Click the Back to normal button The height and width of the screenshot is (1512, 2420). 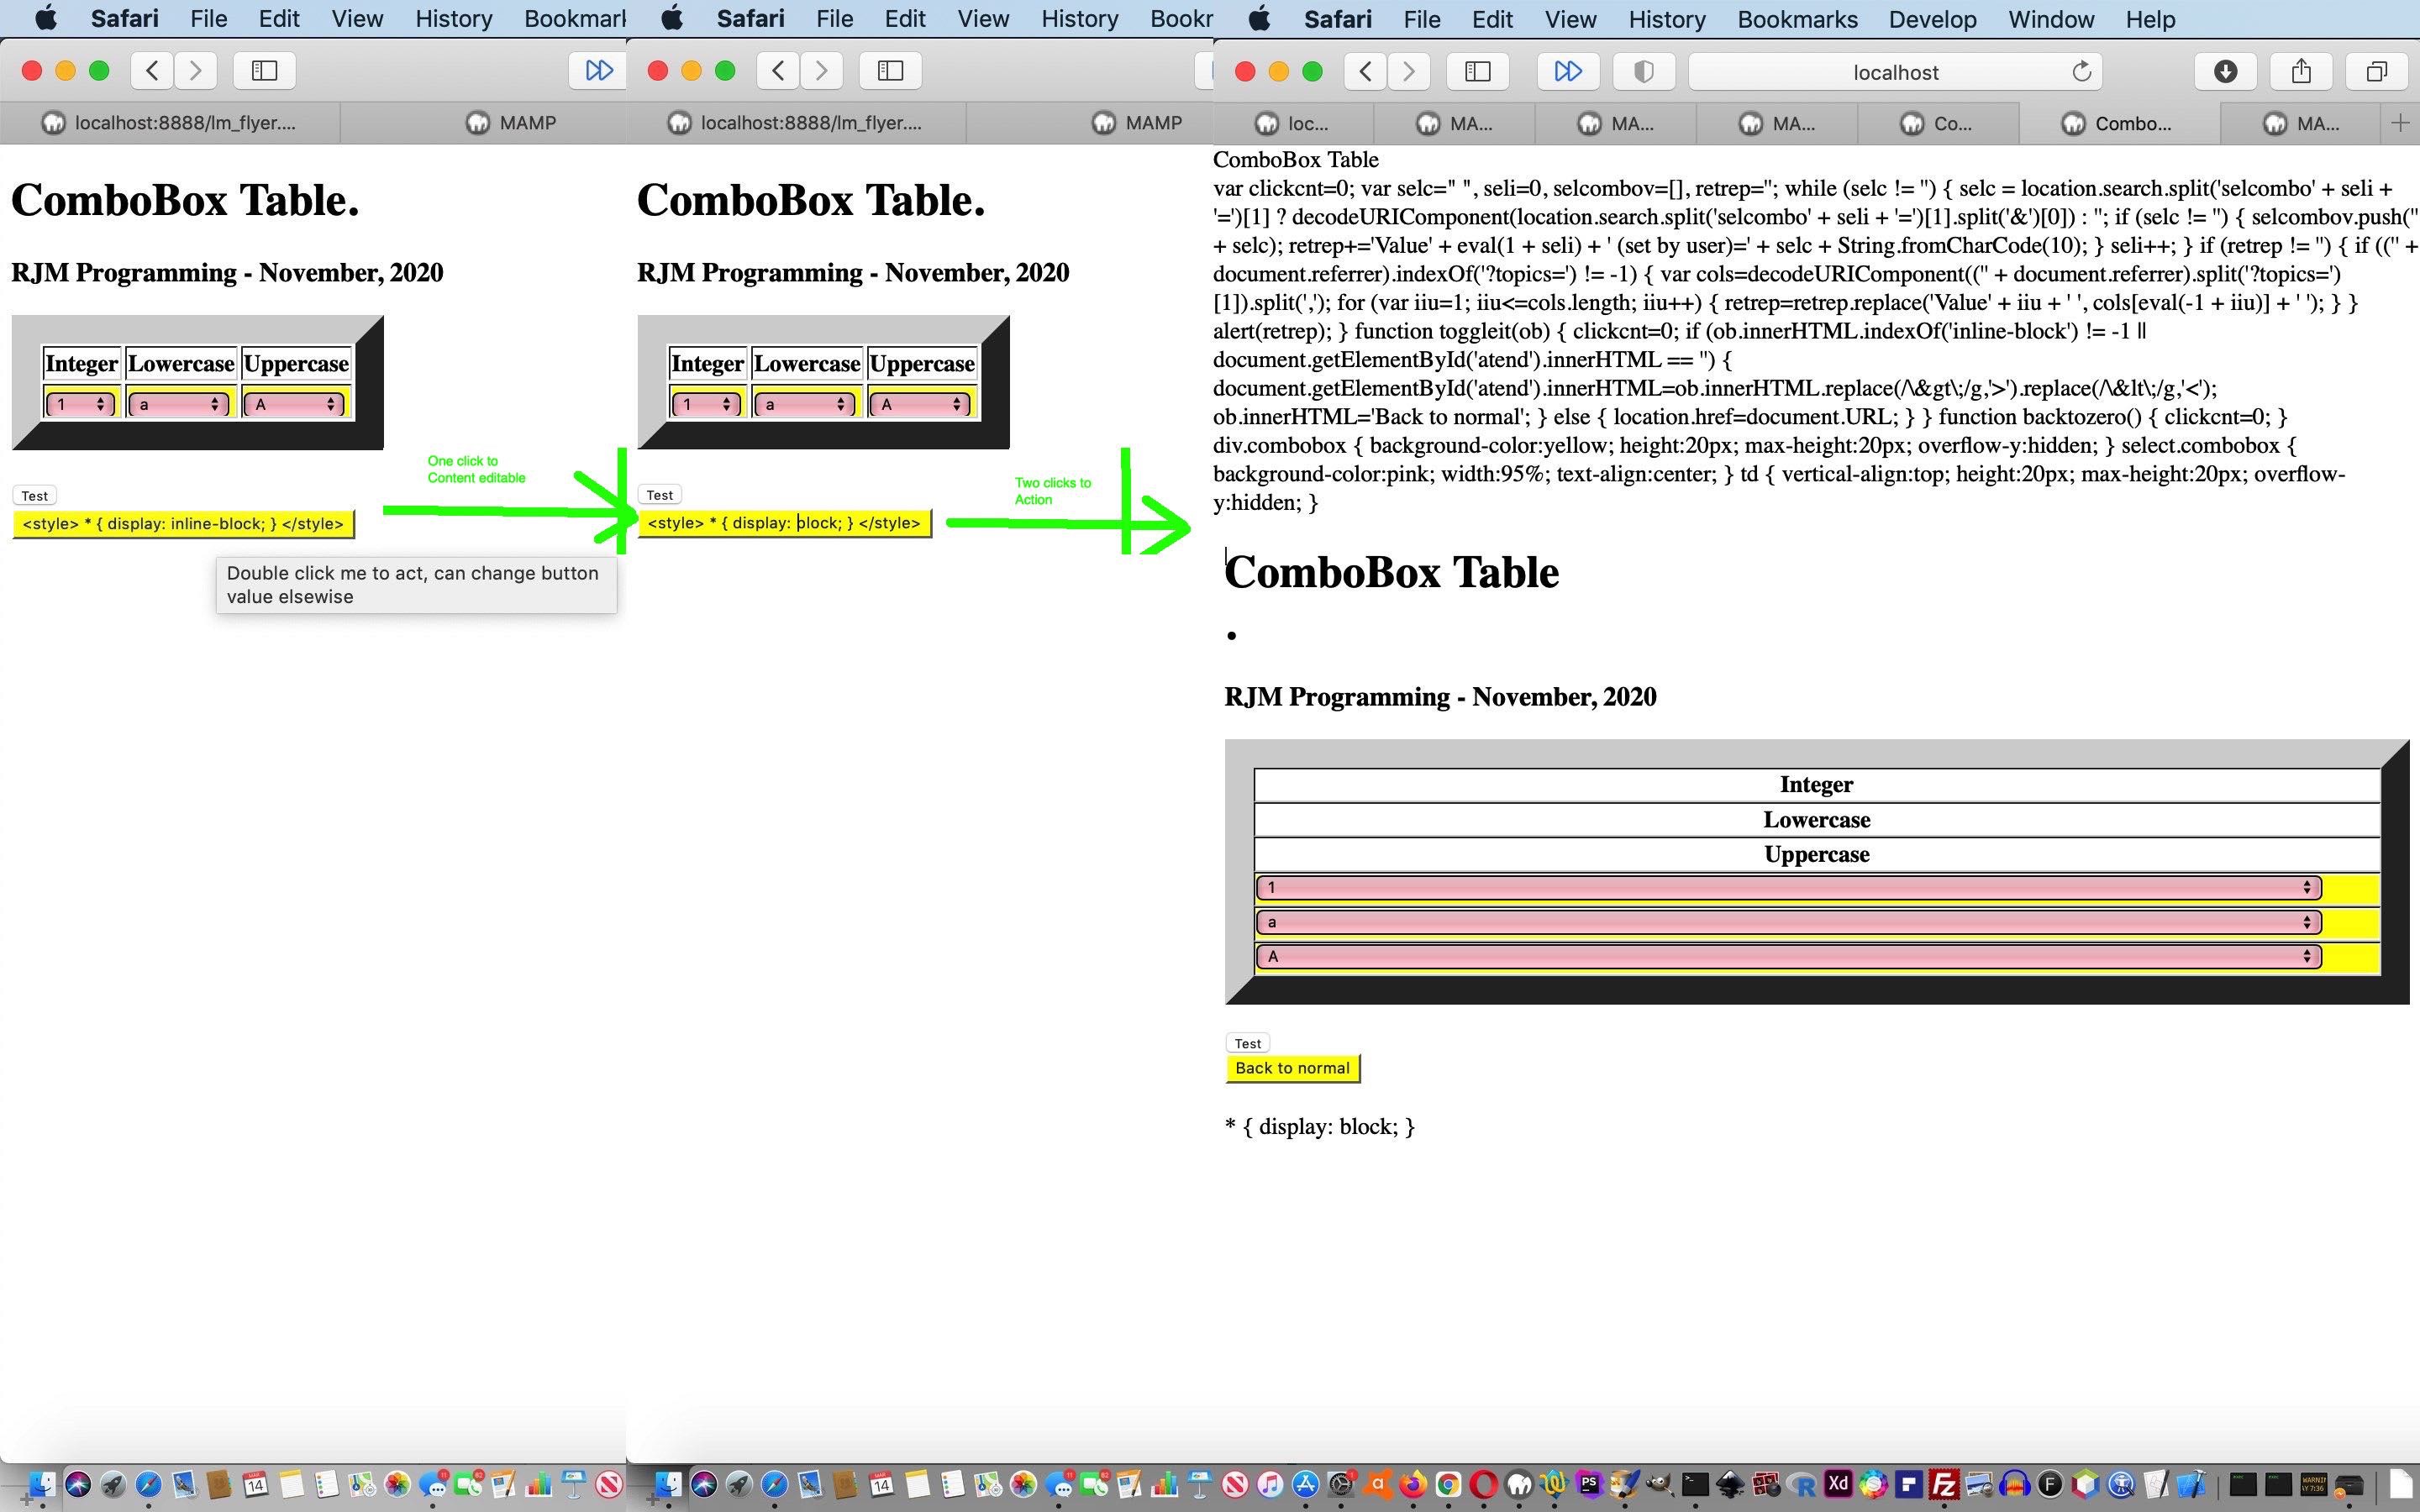coord(1292,1068)
